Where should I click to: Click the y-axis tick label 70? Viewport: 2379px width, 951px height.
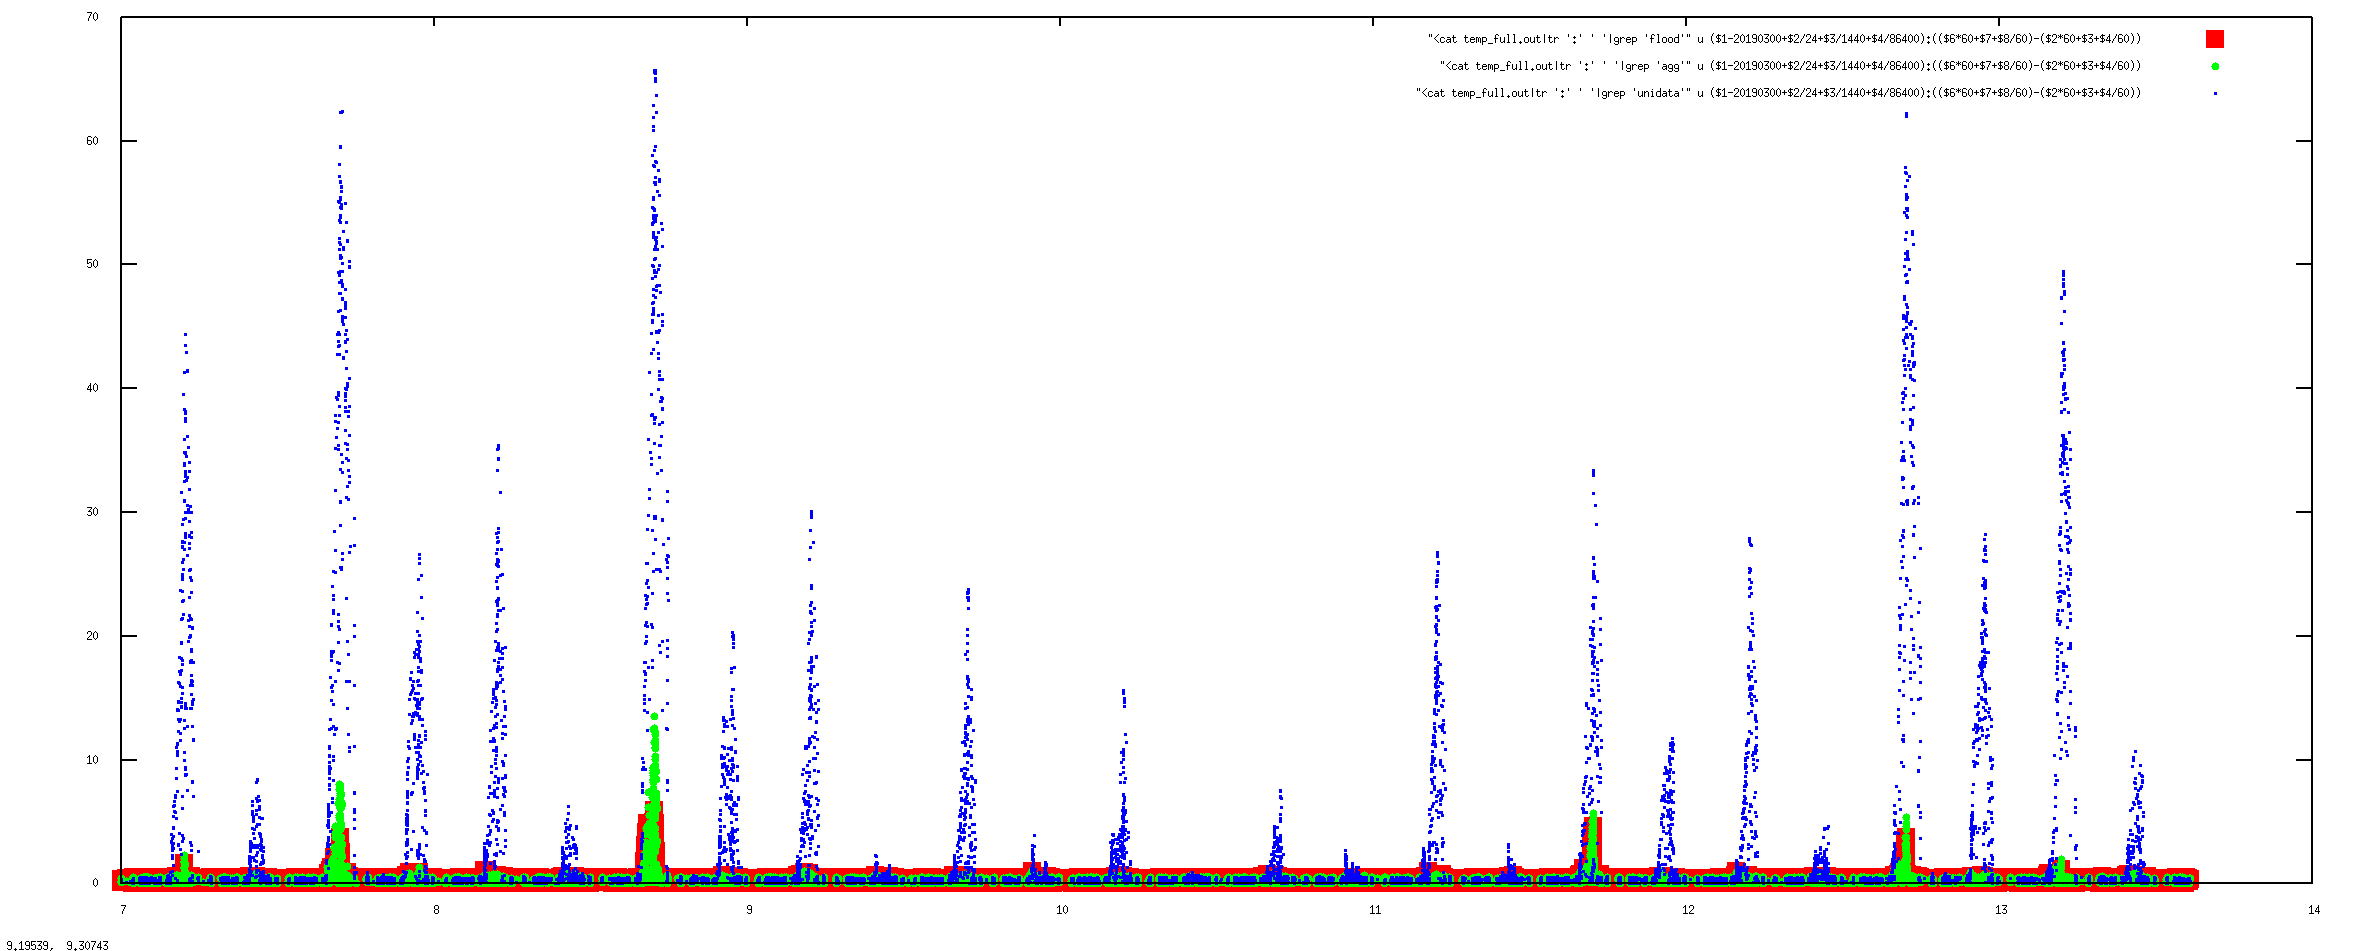pyautogui.click(x=92, y=17)
